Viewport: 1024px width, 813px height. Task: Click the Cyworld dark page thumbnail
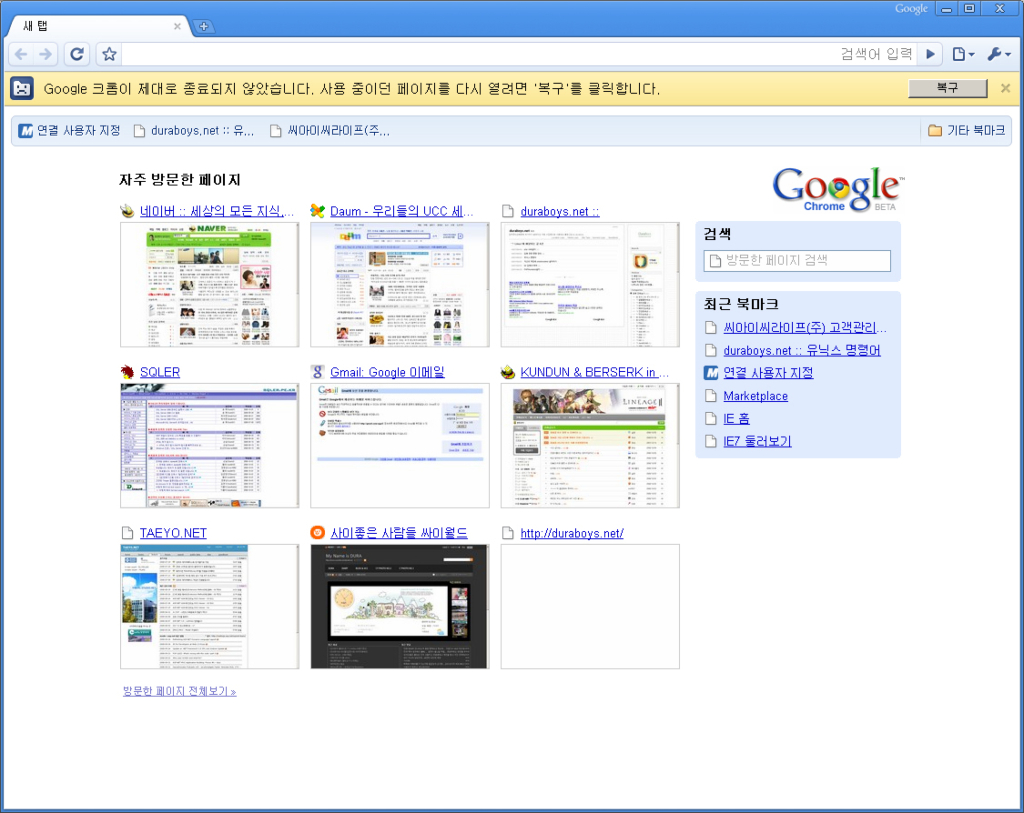pyautogui.click(x=400, y=607)
